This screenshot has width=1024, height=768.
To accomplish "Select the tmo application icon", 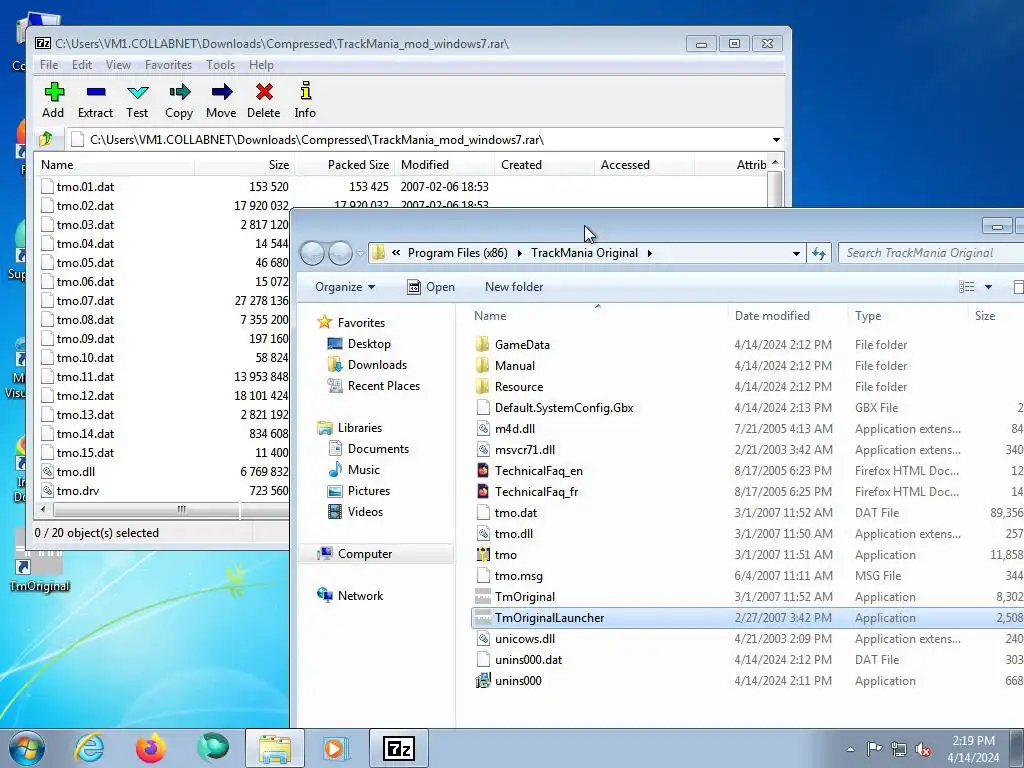I will point(483,555).
